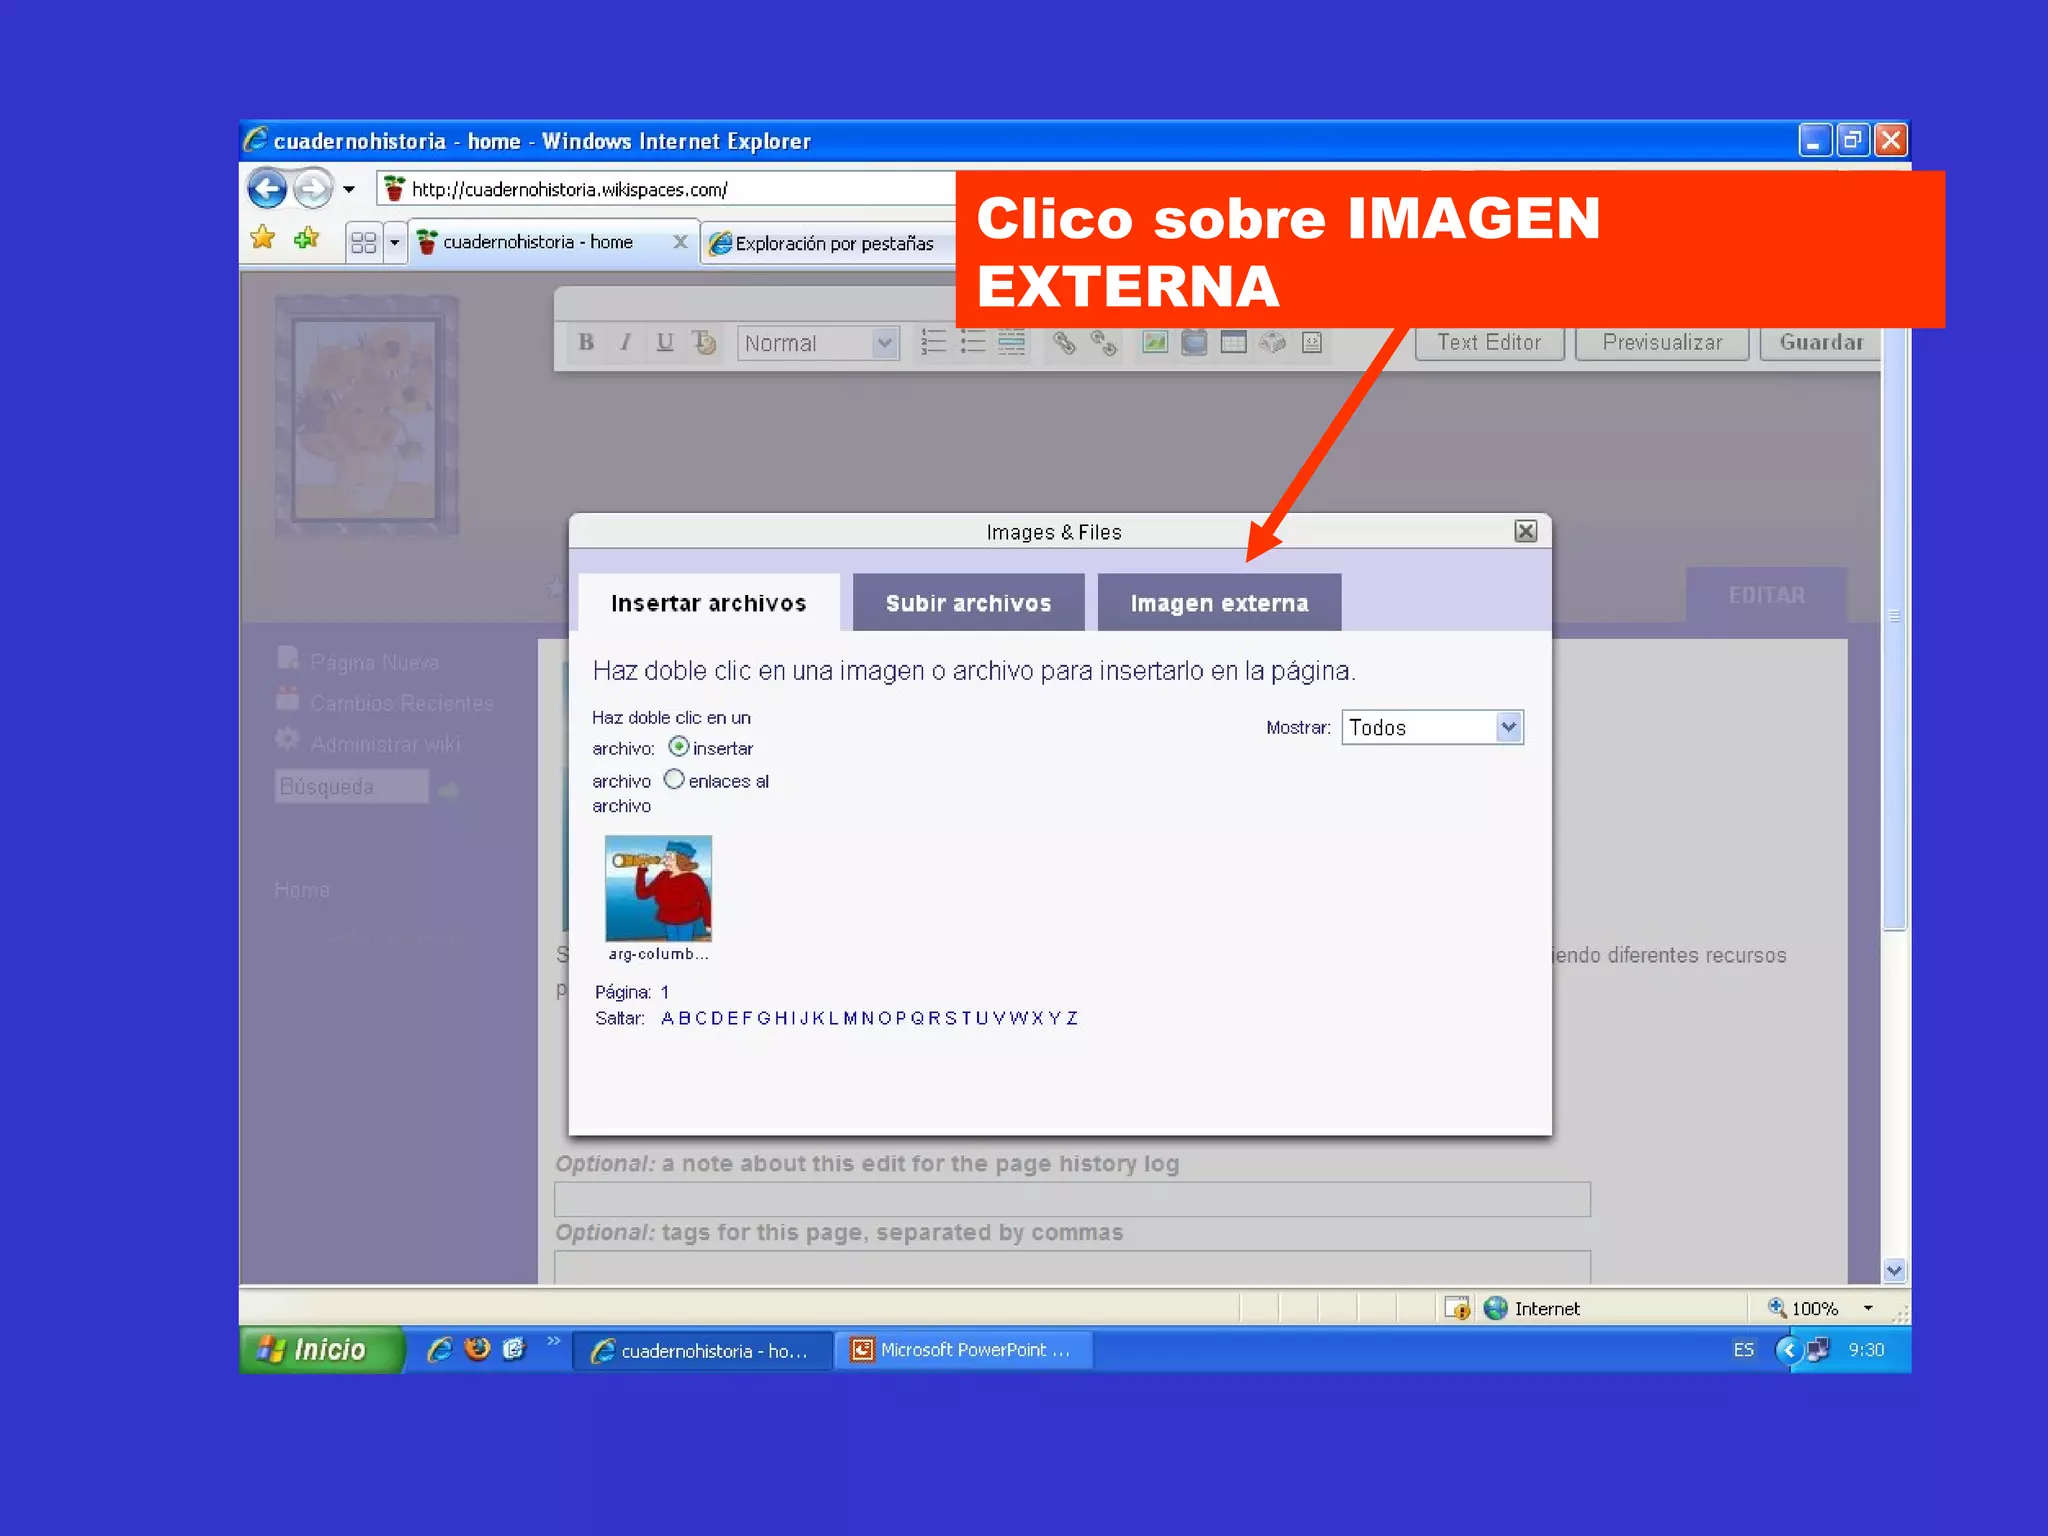Open the zoom level 100% dropdown arrow
The width and height of the screenshot is (2048, 1536).
tap(1867, 1308)
